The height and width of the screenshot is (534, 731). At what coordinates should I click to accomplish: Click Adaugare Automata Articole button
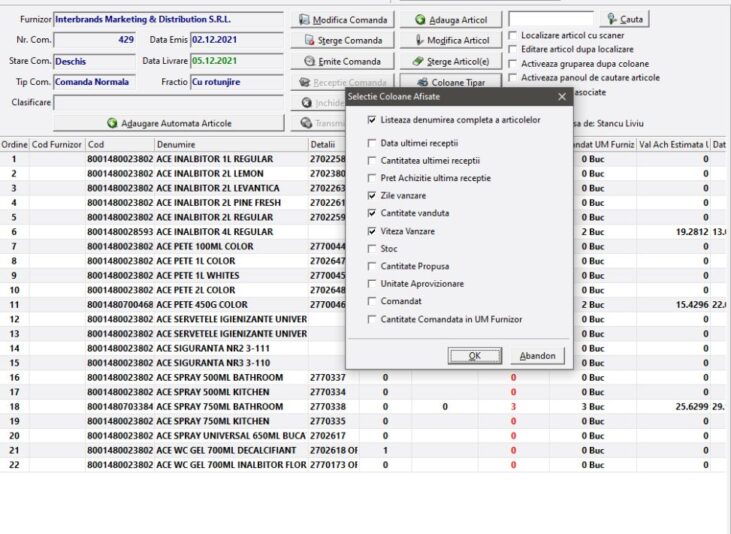(169, 123)
